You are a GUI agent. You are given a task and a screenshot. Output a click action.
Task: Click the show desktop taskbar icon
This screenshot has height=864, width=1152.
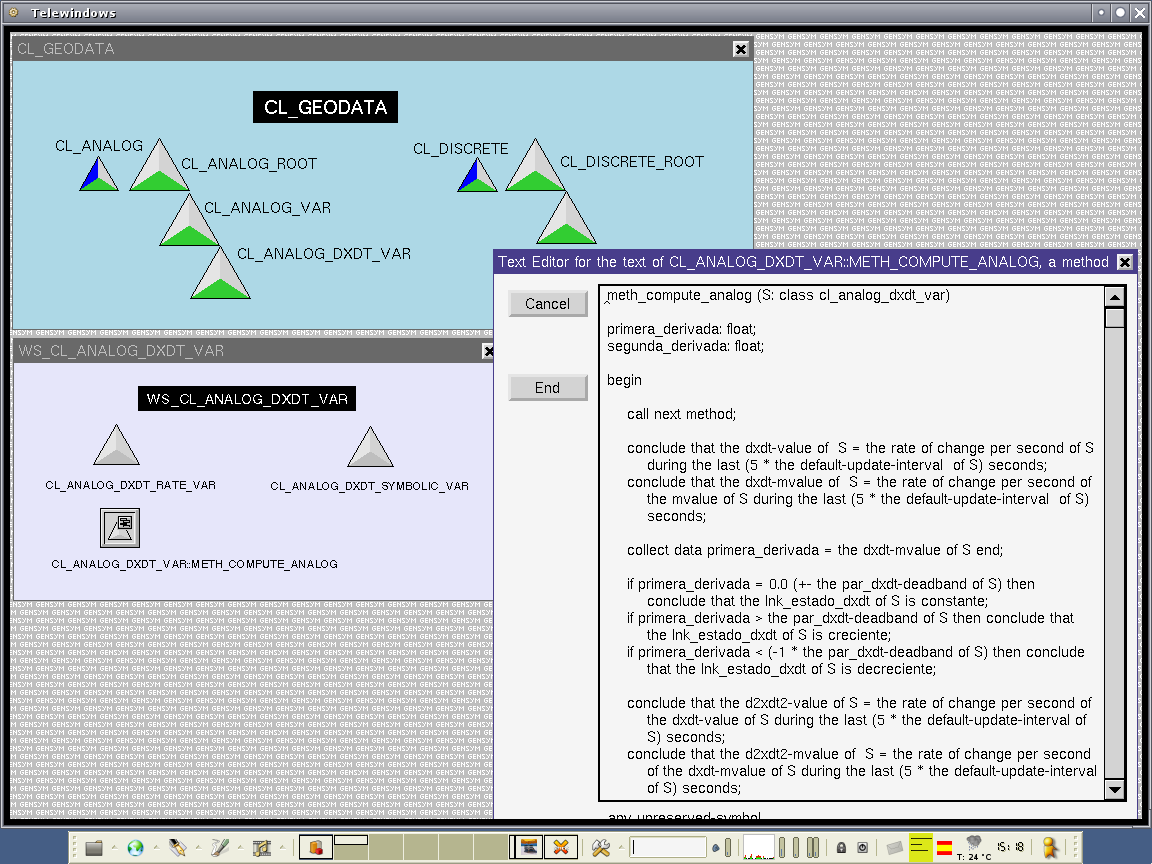pyautogui.click(x=529, y=847)
